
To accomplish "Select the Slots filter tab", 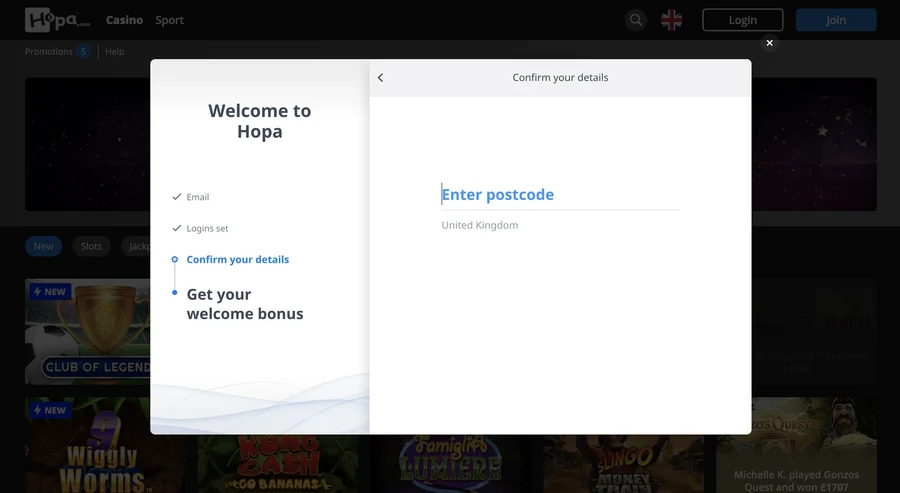I will (x=91, y=246).
